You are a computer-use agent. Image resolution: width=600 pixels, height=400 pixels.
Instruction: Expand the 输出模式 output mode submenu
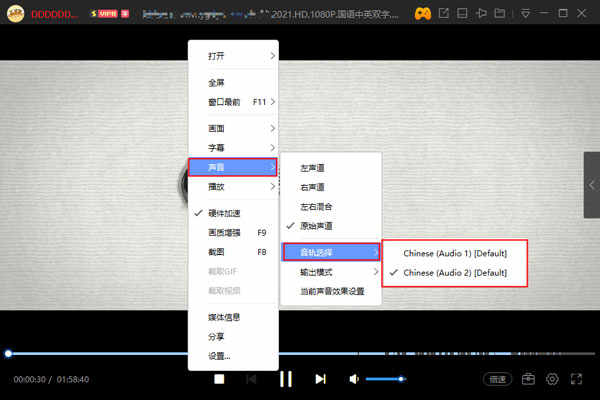click(x=331, y=272)
